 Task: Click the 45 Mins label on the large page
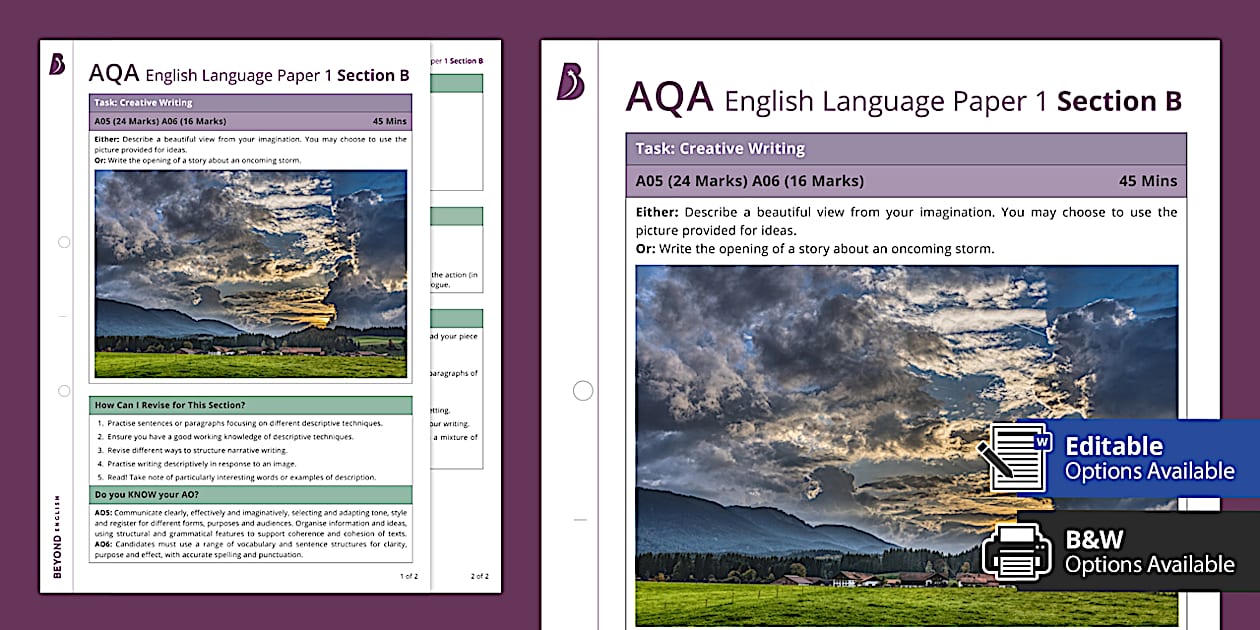pos(1147,181)
